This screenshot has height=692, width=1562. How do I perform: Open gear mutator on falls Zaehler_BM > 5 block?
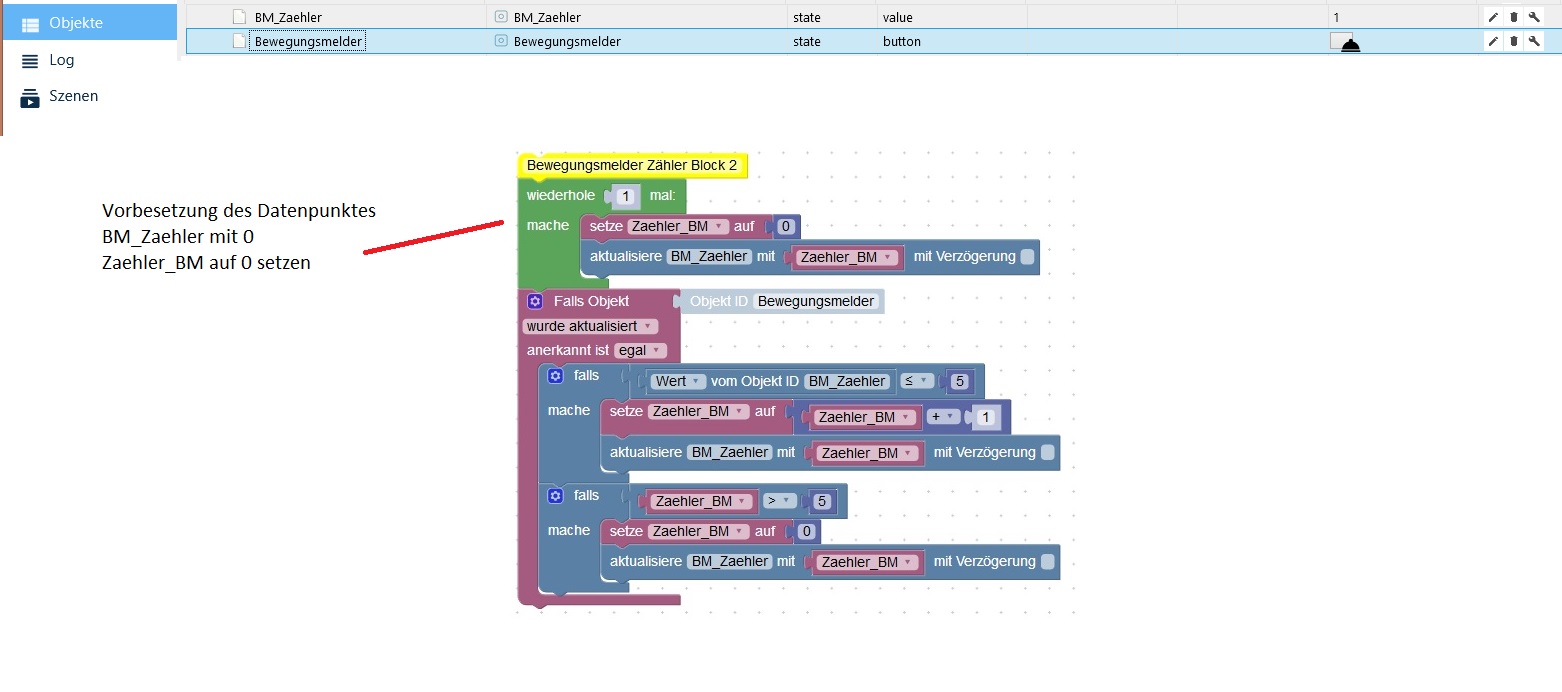pyautogui.click(x=556, y=495)
